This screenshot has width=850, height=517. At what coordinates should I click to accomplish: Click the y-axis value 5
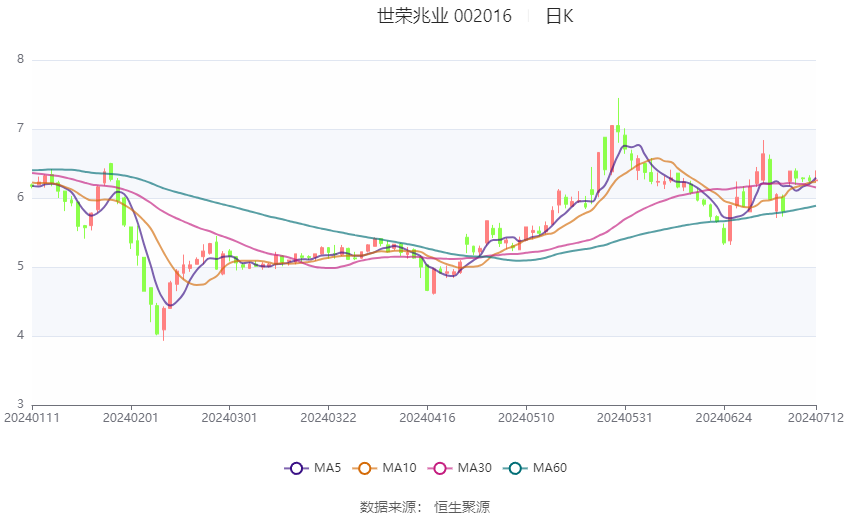click(21, 266)
